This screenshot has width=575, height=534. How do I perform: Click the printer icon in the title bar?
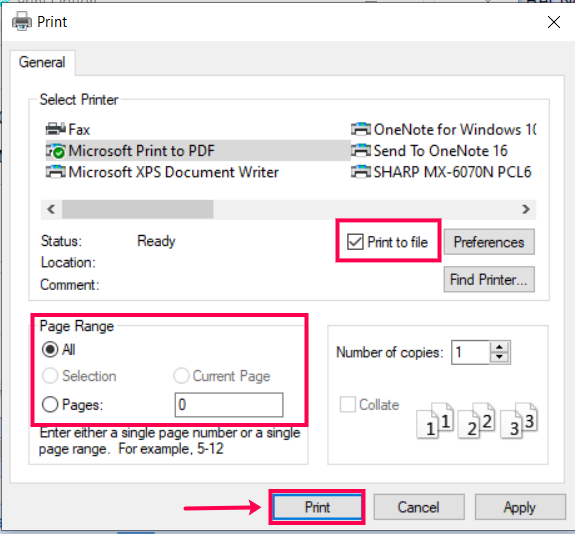tap(22, 21)
